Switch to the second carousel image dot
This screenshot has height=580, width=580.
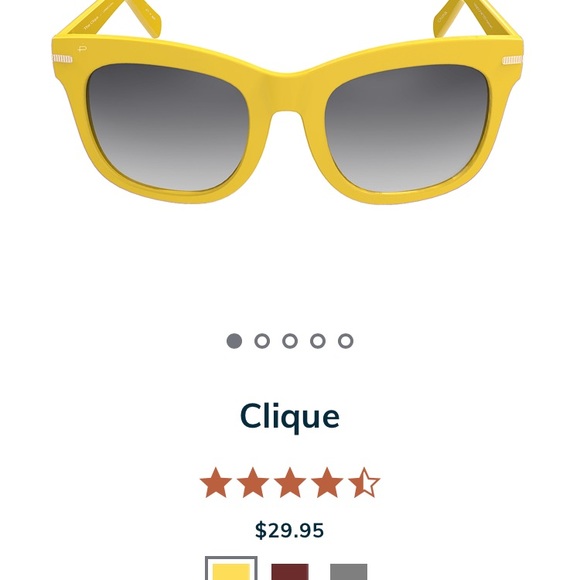point(262,341)
